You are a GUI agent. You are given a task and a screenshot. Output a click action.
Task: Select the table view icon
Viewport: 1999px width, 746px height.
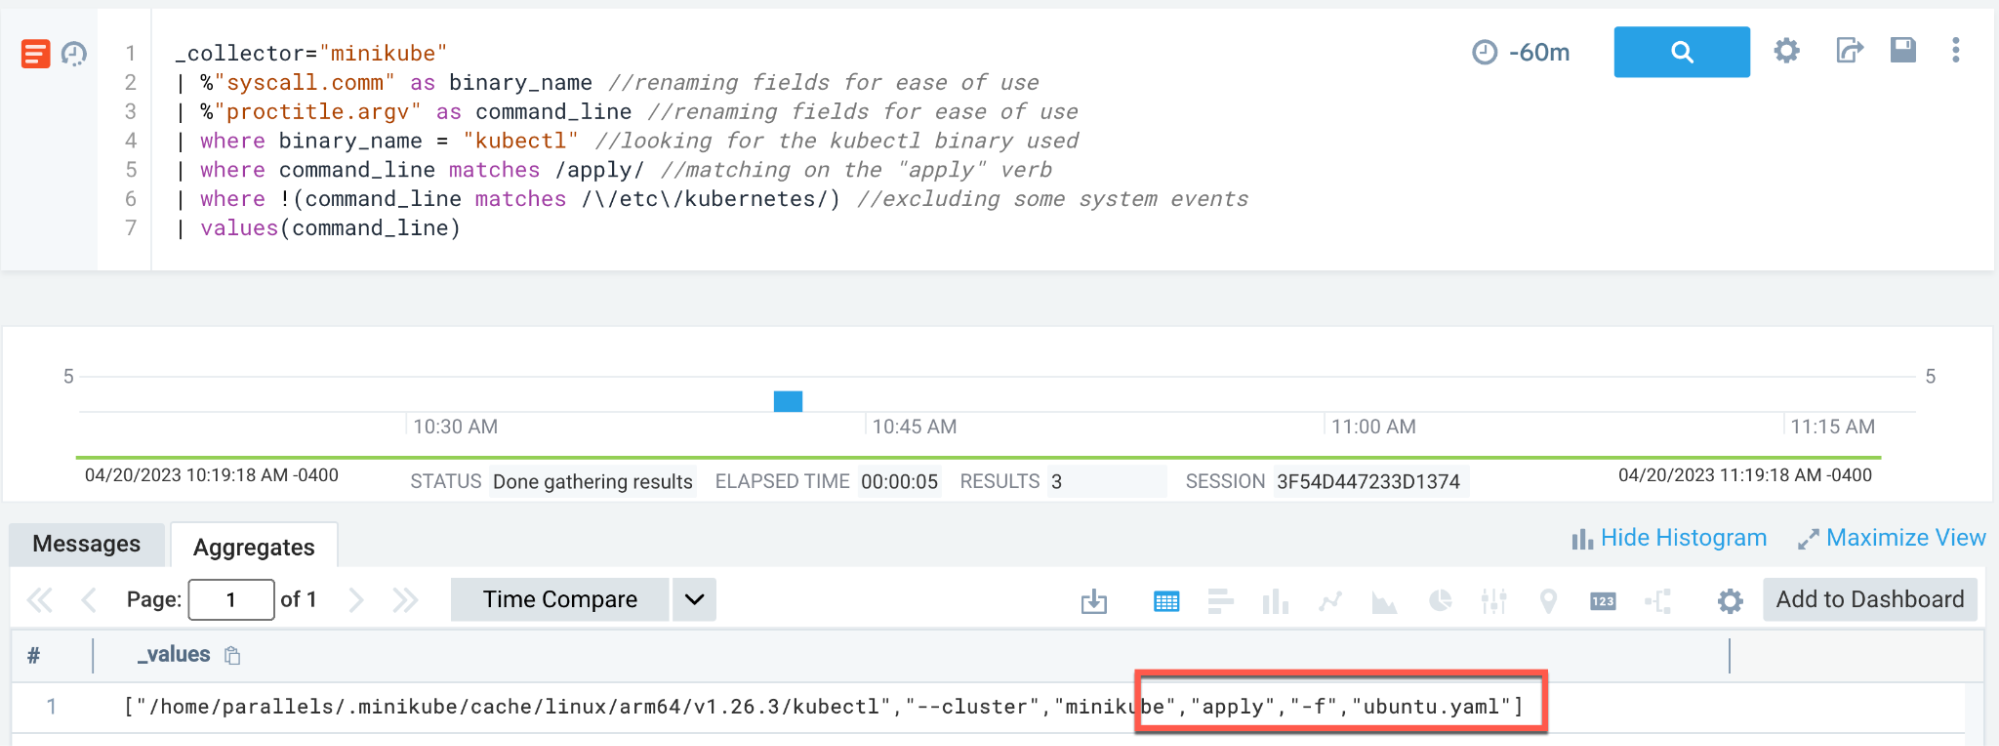click(x=1166, y=601)
